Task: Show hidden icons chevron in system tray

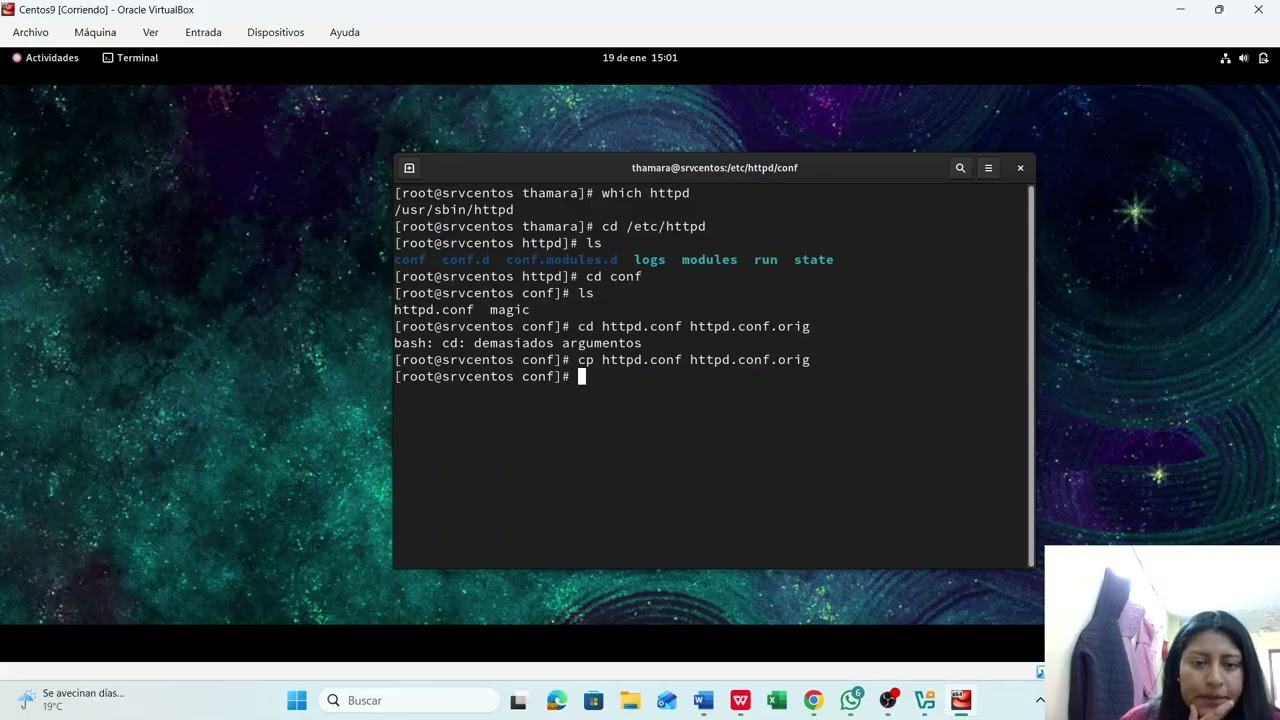Action: (1039, 701)
